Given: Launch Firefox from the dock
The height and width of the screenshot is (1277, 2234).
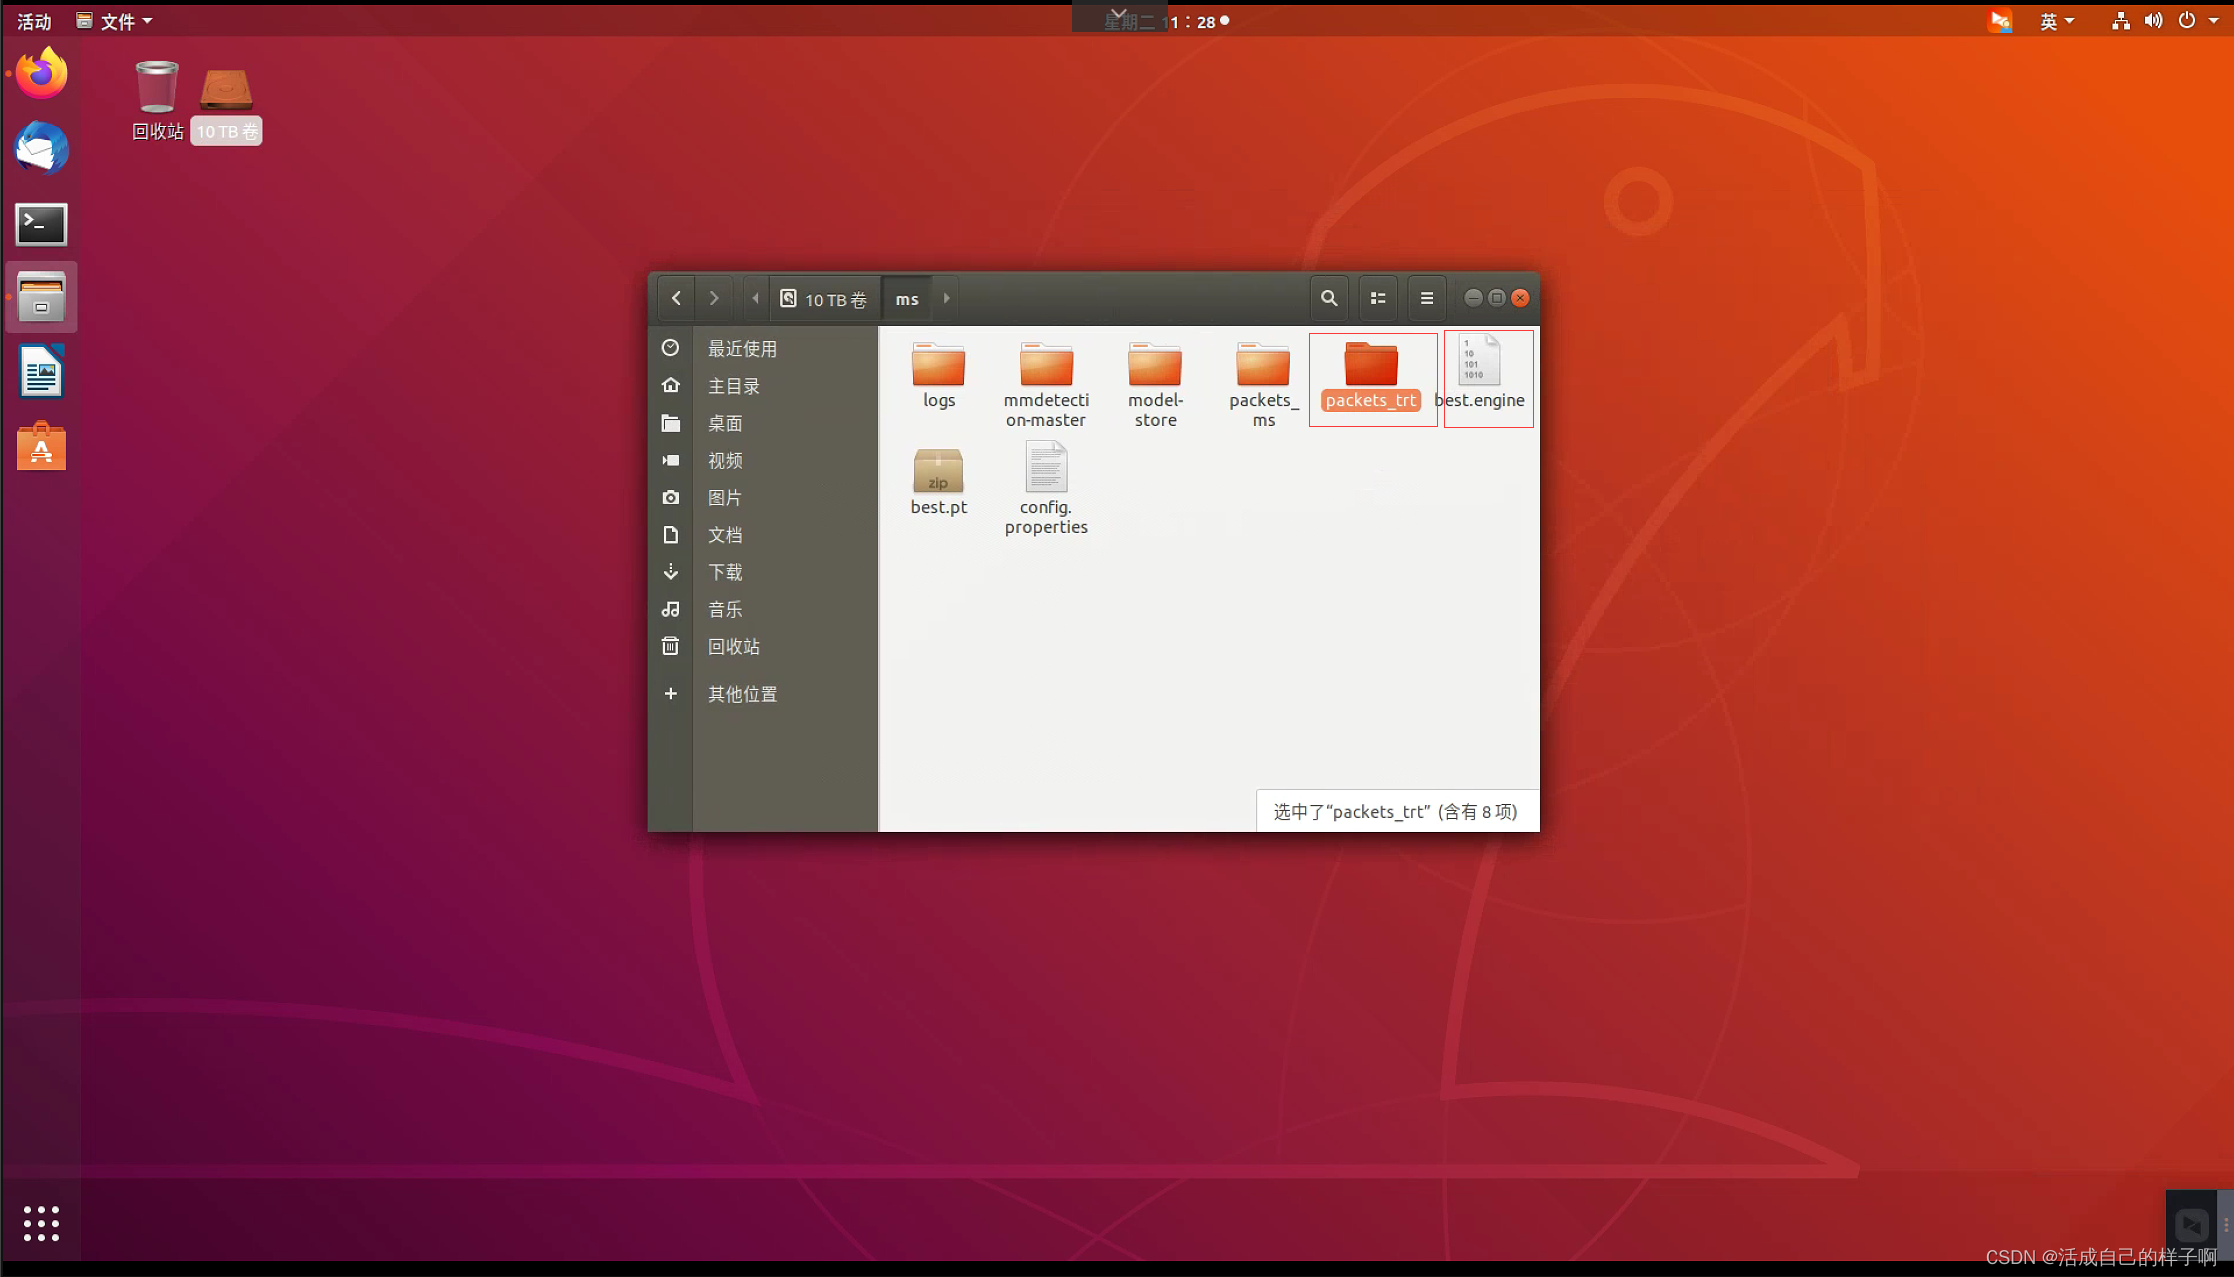Looking at the screenshot, I should [x=41, y=74].
